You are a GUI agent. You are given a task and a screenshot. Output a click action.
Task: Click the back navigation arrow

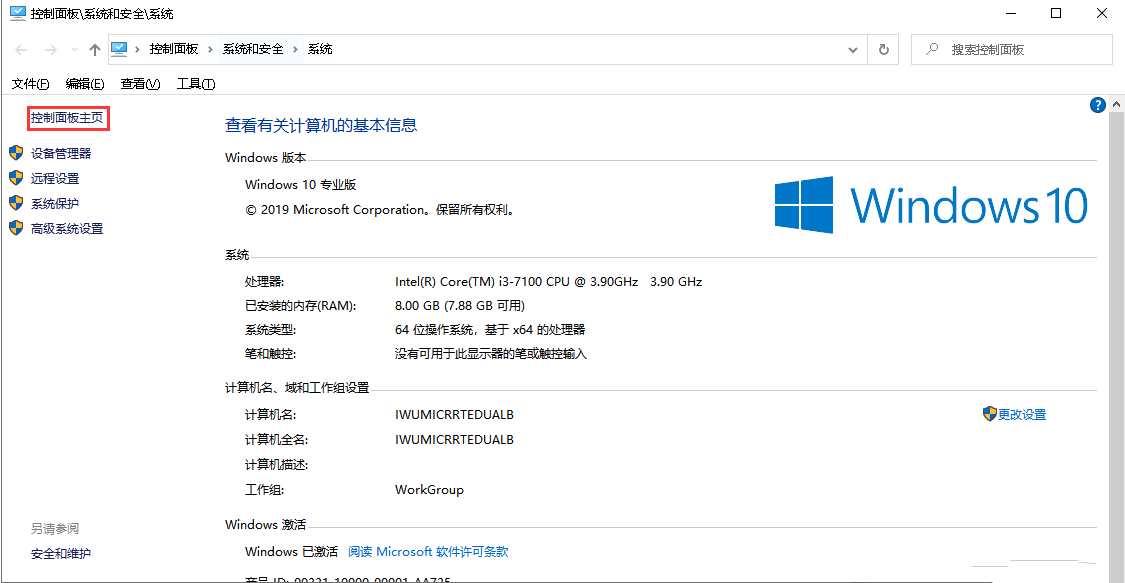(22, 49)
